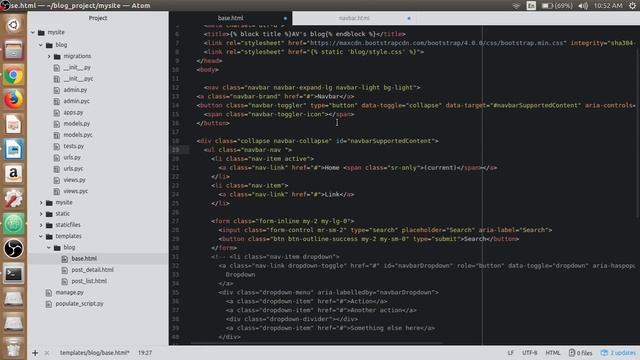Click modified dot on base.html tab
Viewport: 640px width, 360px height.
click(285, 18)
